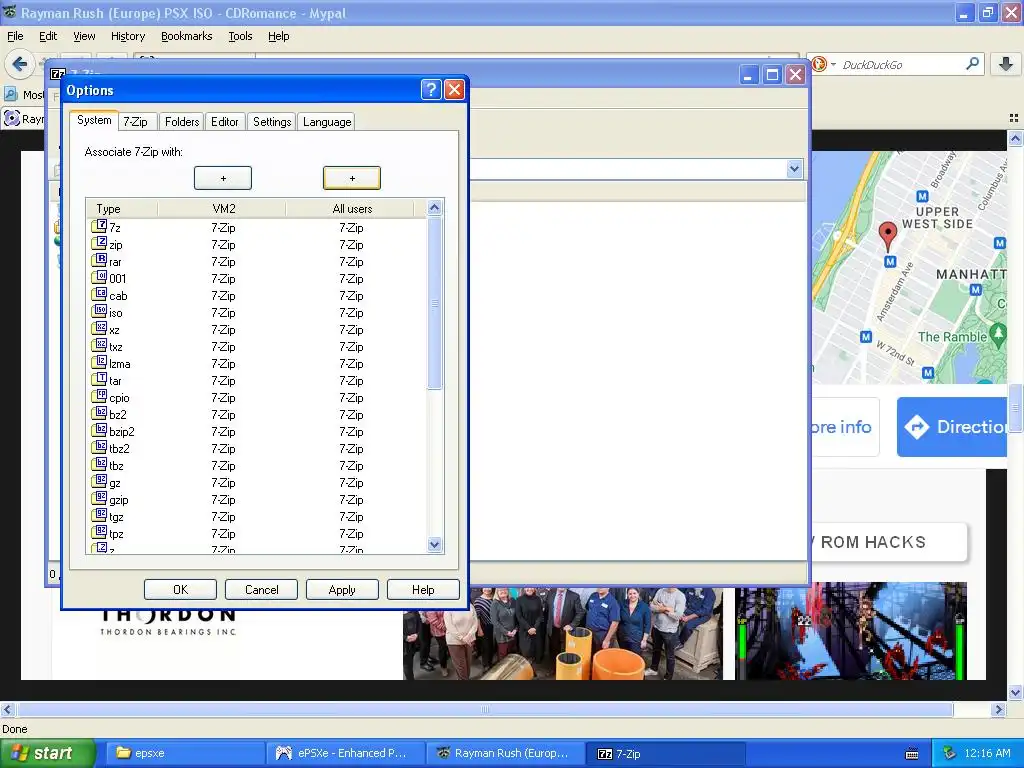This screenshot has height=768, width=1024.
Task: Switch to the Folders tab
Action: (182, 122)
